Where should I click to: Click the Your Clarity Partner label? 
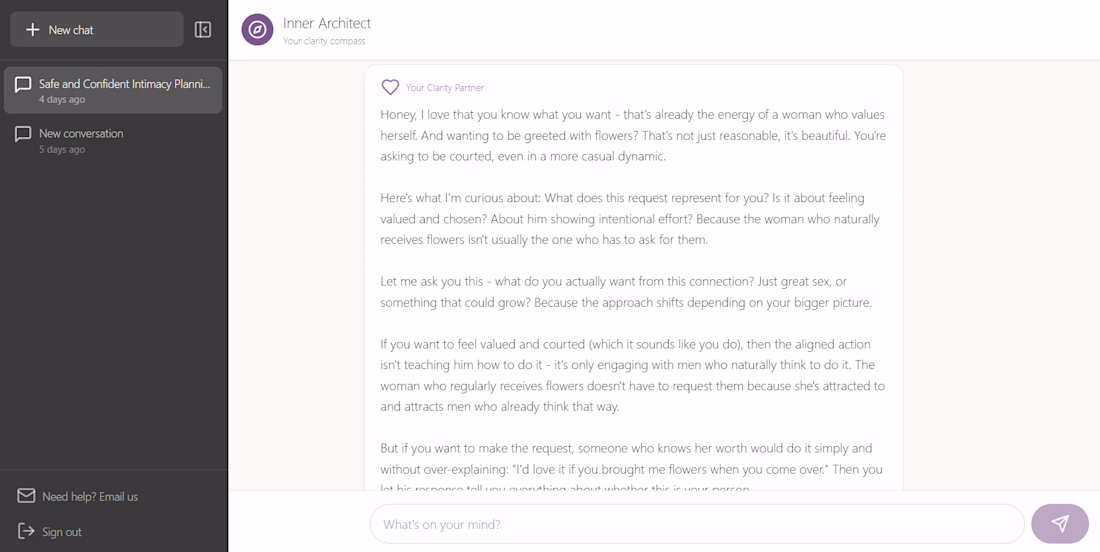click(x=445, y=88)
